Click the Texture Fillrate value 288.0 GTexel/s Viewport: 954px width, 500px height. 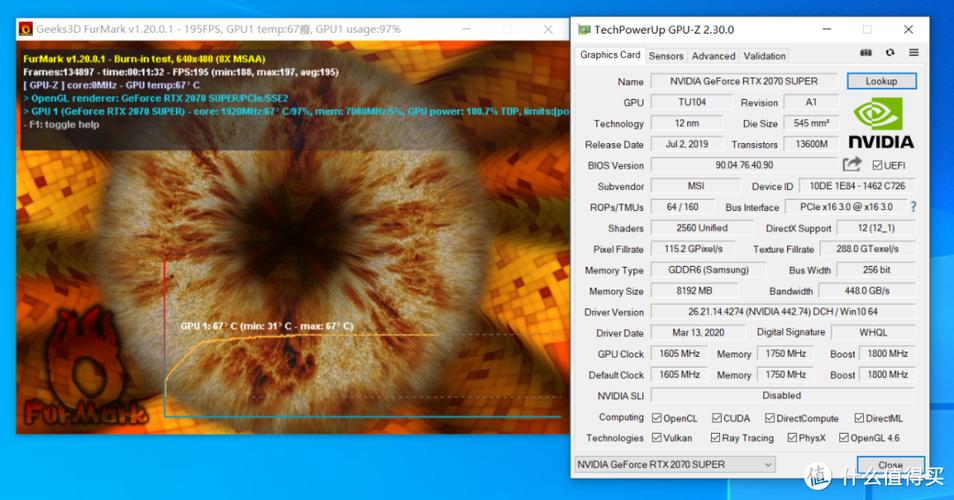click(x=867, y=249)
